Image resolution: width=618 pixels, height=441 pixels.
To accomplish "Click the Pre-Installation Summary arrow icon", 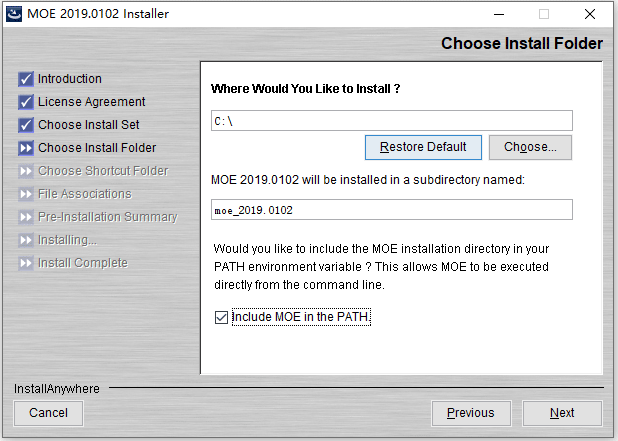I will [x=26, y=217].
